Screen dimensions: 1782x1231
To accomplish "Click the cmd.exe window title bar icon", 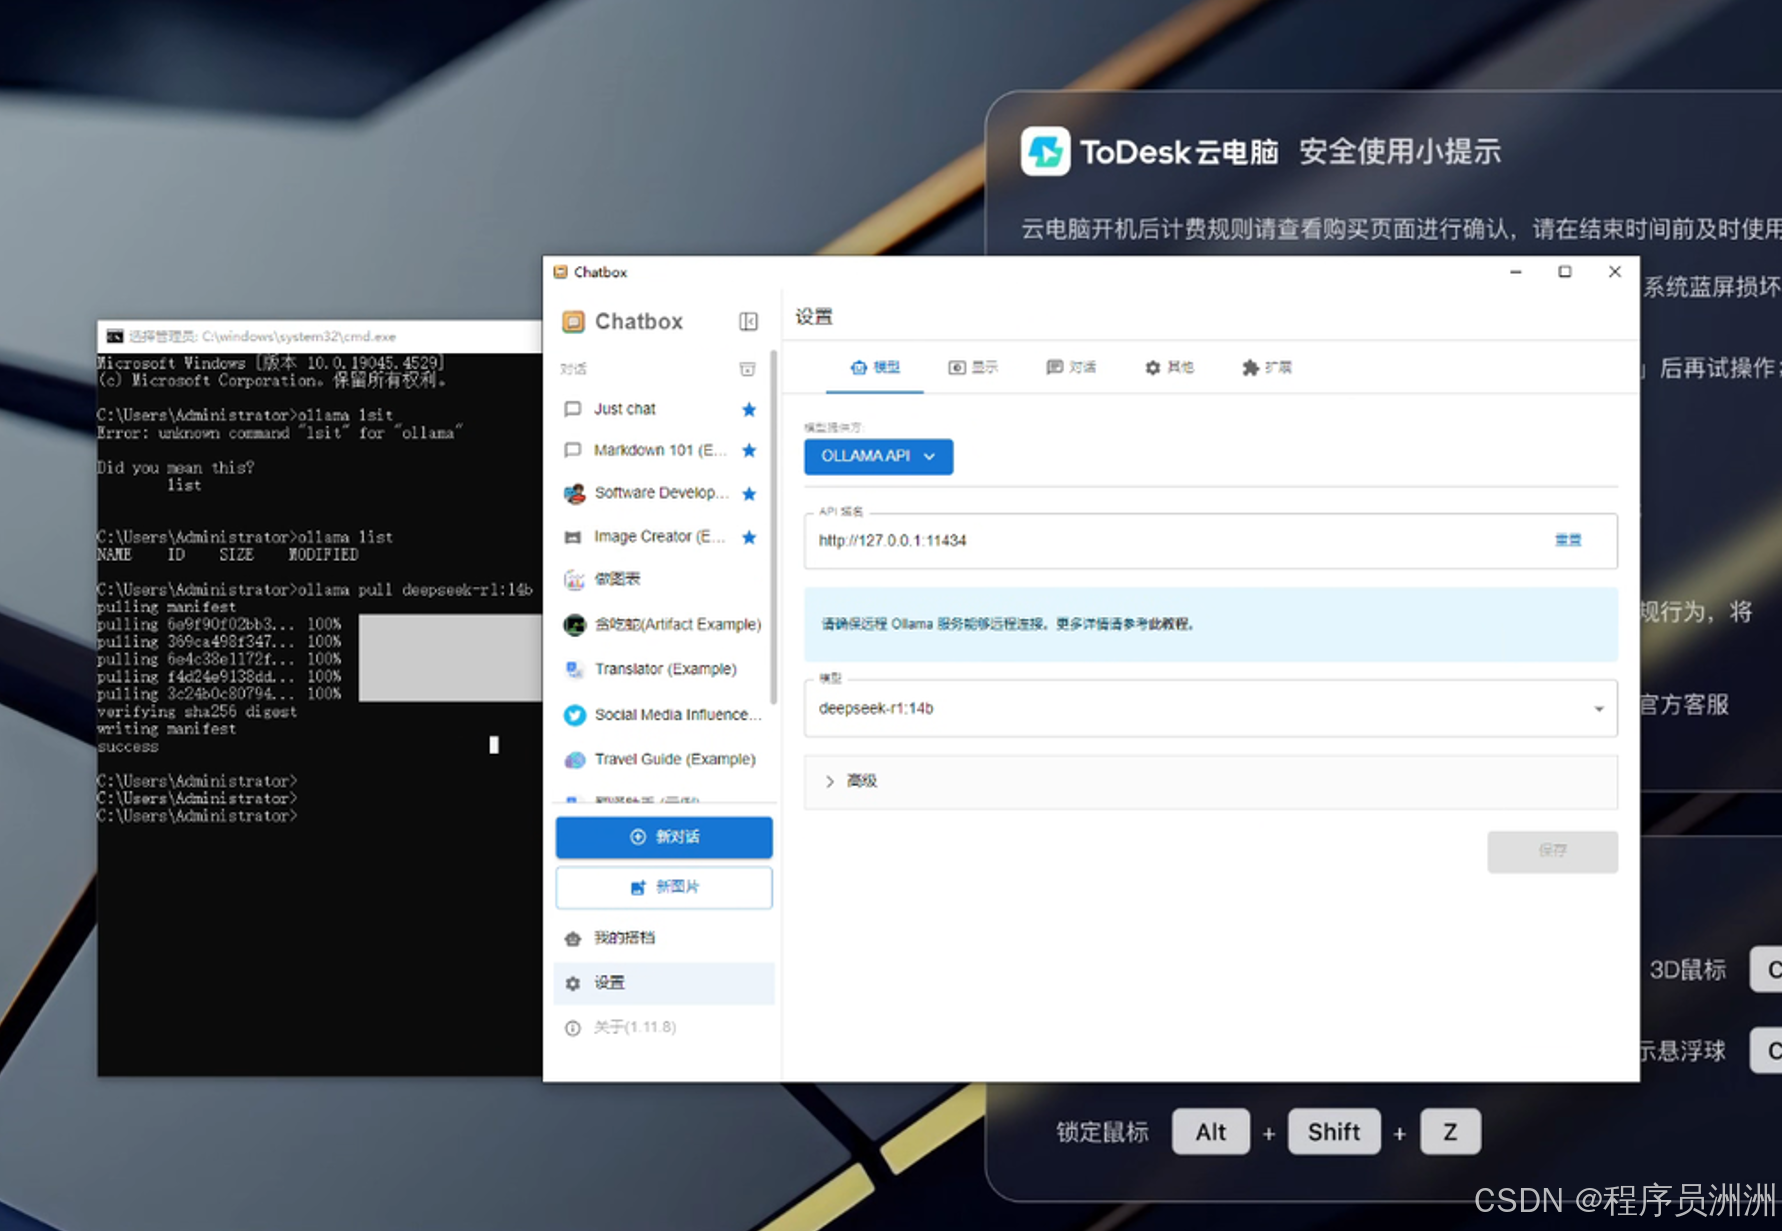I will click(x=115, y=336).
